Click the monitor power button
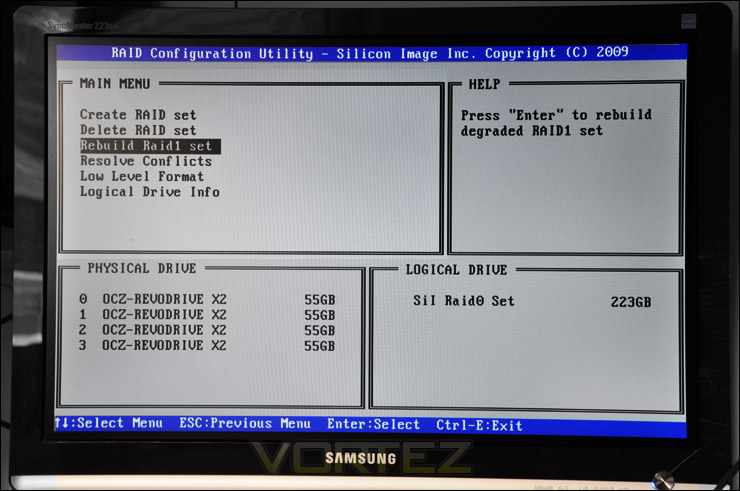740x491 pixels. click(x=663, y=481)
